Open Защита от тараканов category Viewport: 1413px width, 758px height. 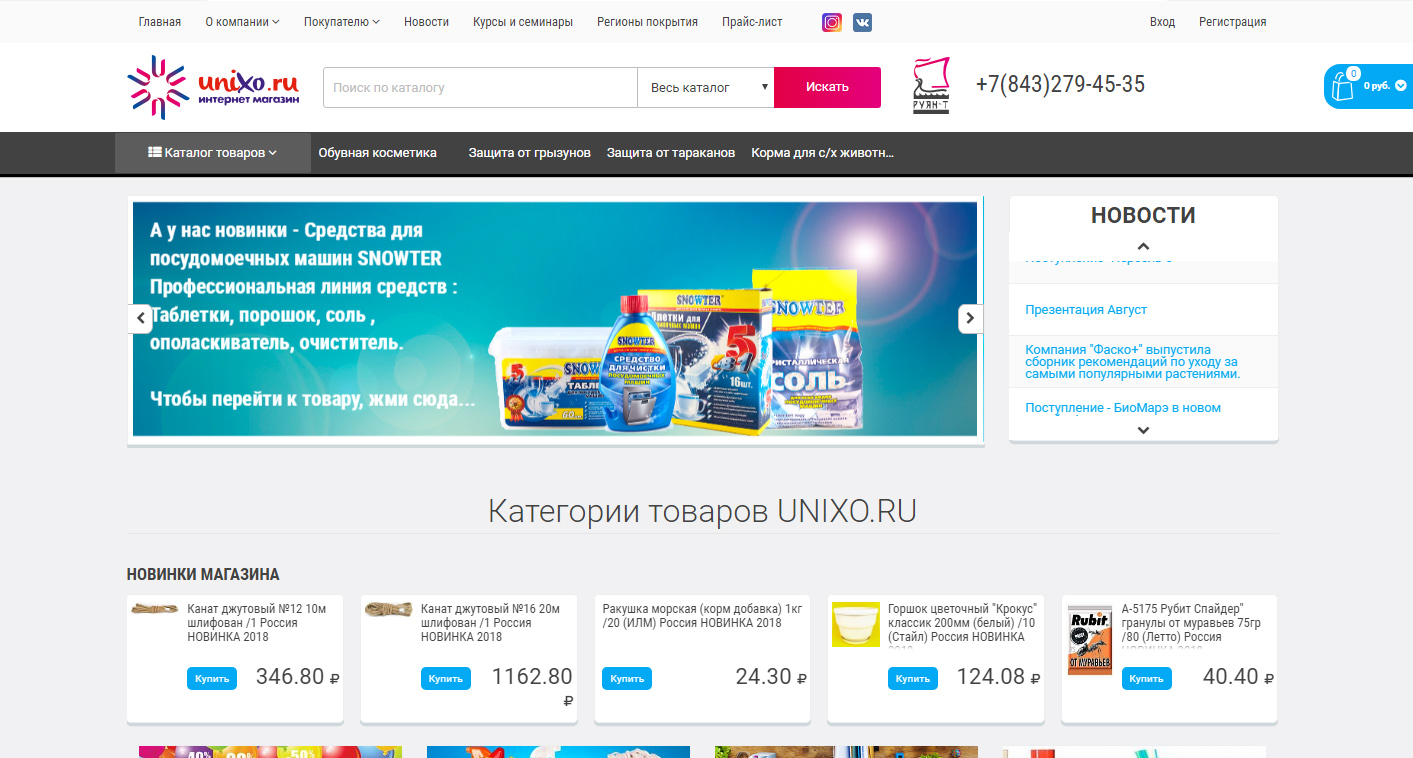click(x=671, y=153)
